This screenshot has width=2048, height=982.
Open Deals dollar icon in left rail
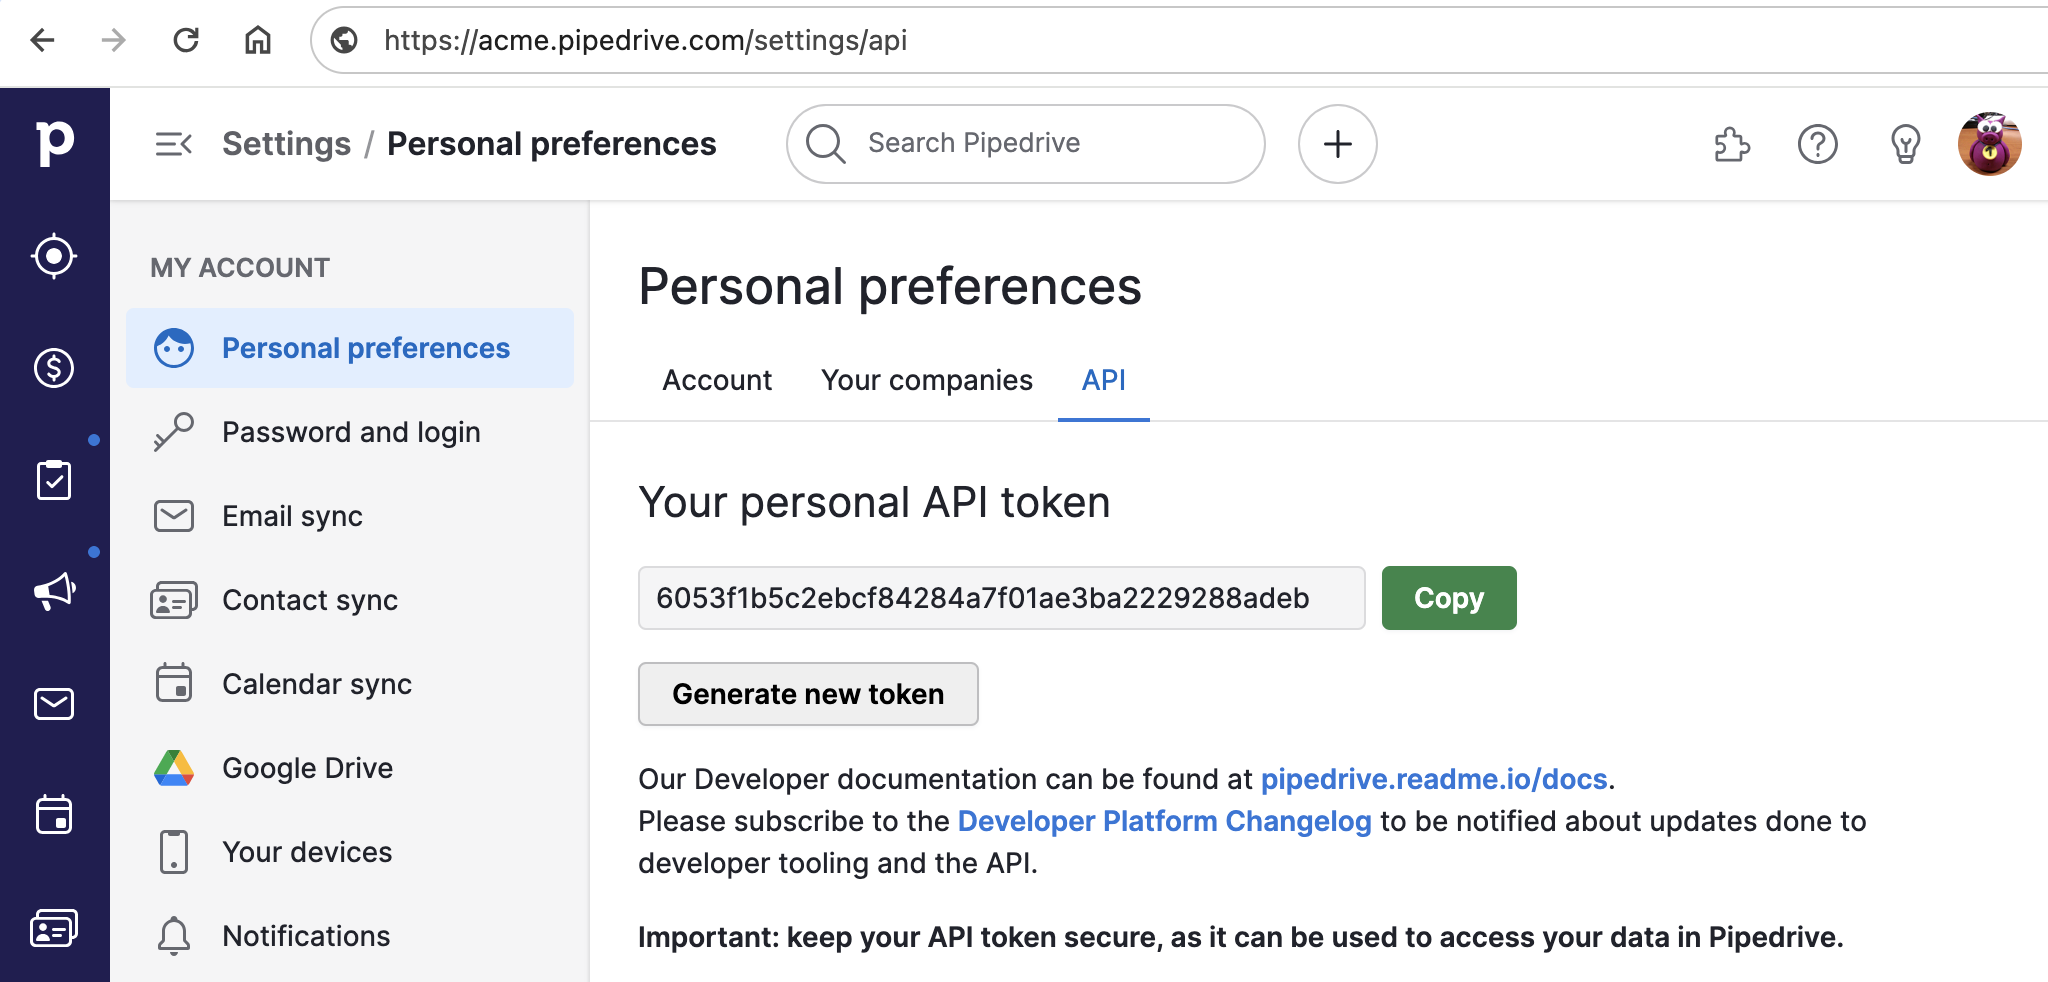point(54,368)
